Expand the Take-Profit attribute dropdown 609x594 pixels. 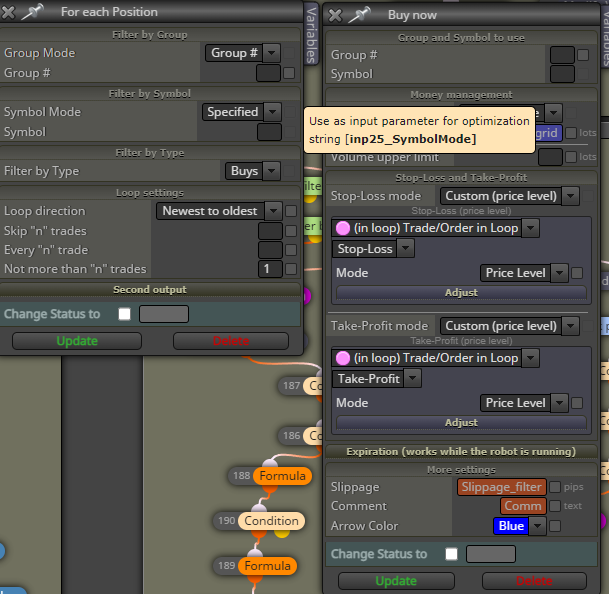[412, 378]
